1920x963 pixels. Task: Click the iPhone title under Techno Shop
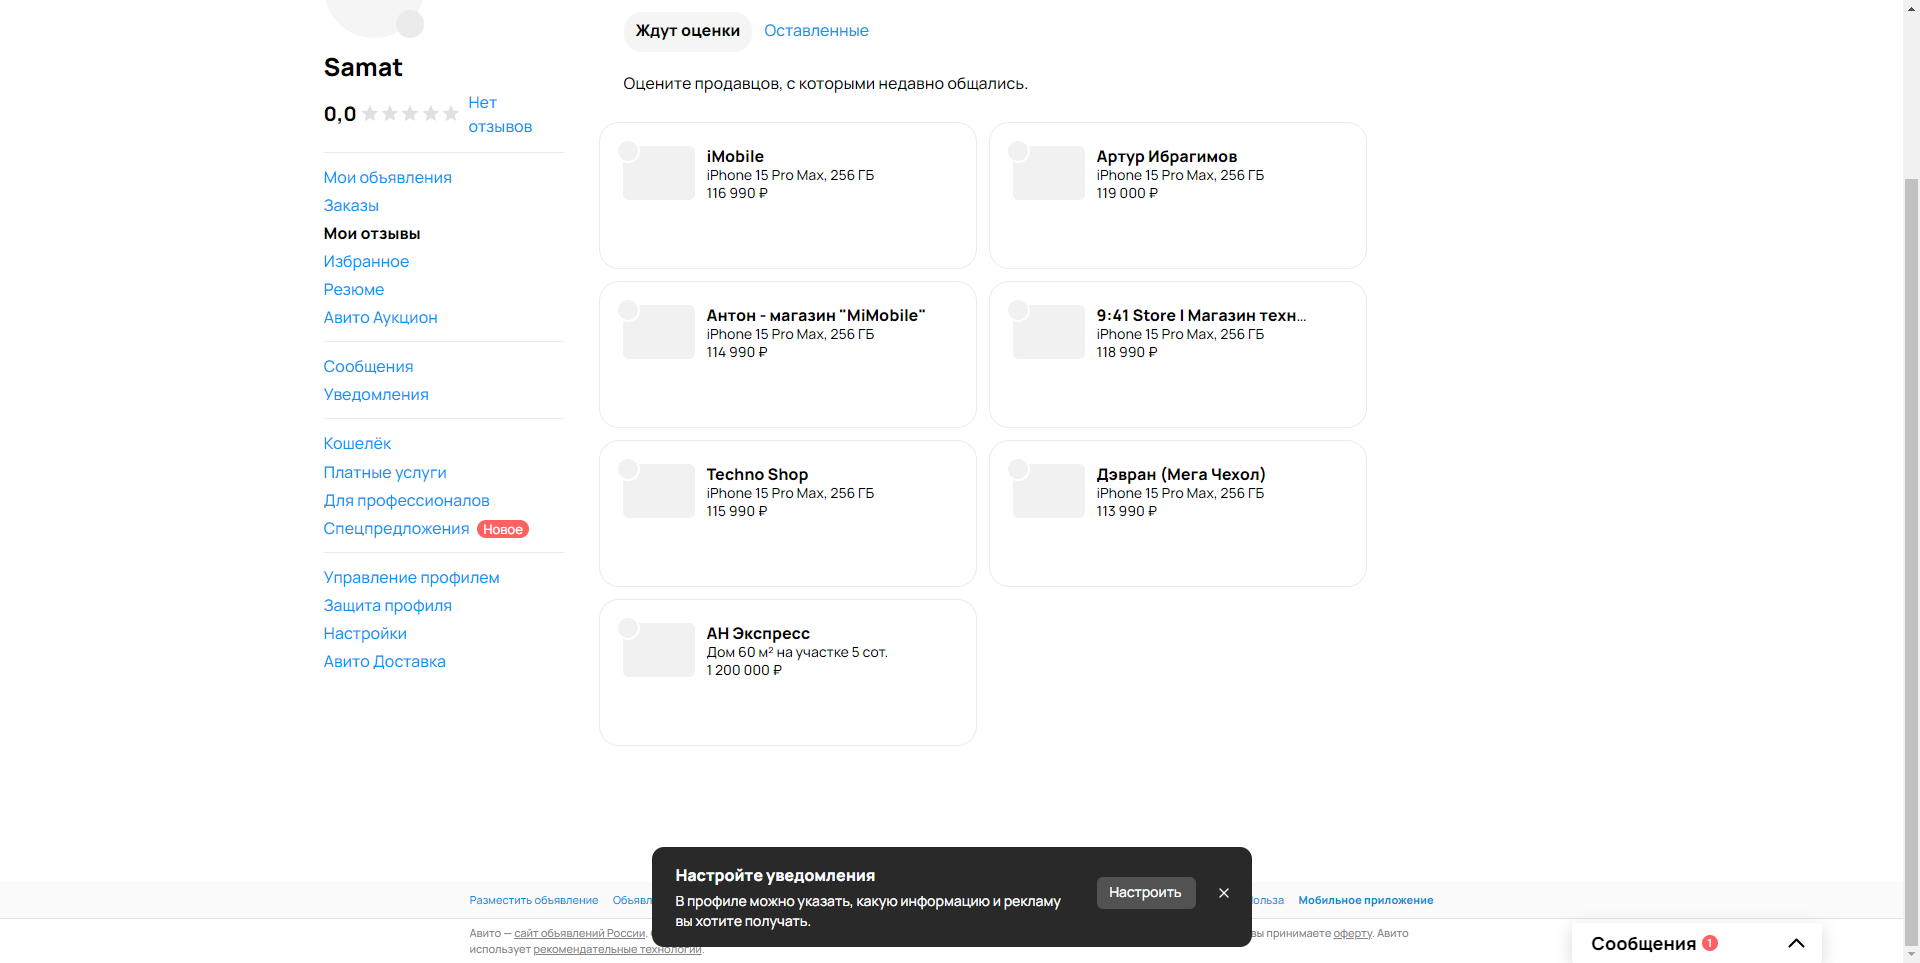[790, 493]
